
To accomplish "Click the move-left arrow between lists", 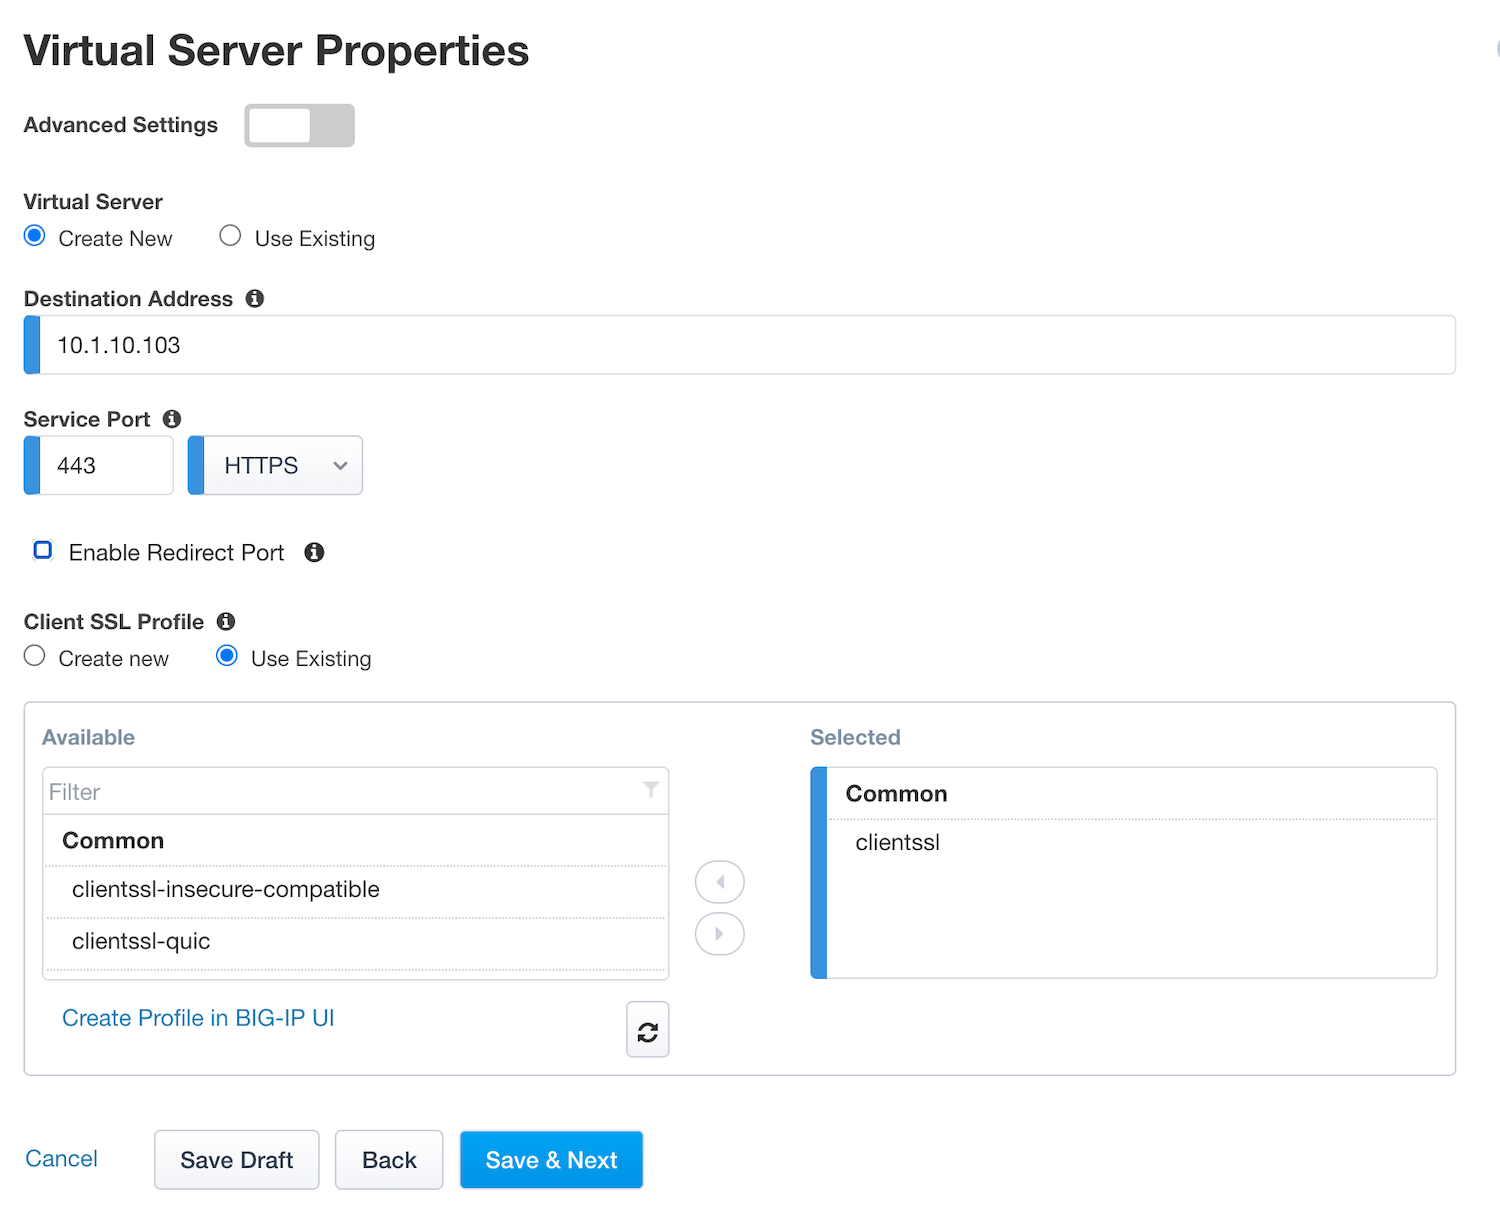I will coord(720,882).
